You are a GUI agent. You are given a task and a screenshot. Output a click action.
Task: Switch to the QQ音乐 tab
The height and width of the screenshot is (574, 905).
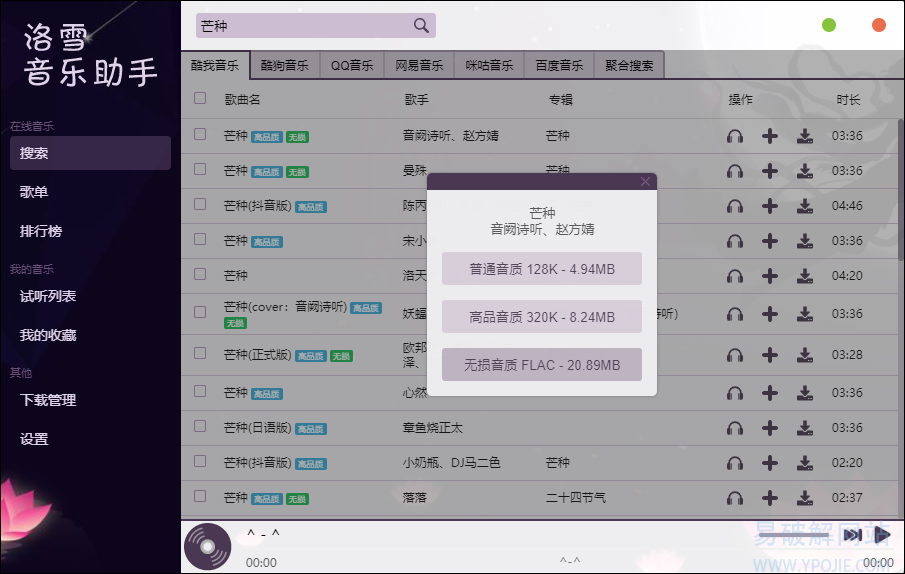[352, 65]
